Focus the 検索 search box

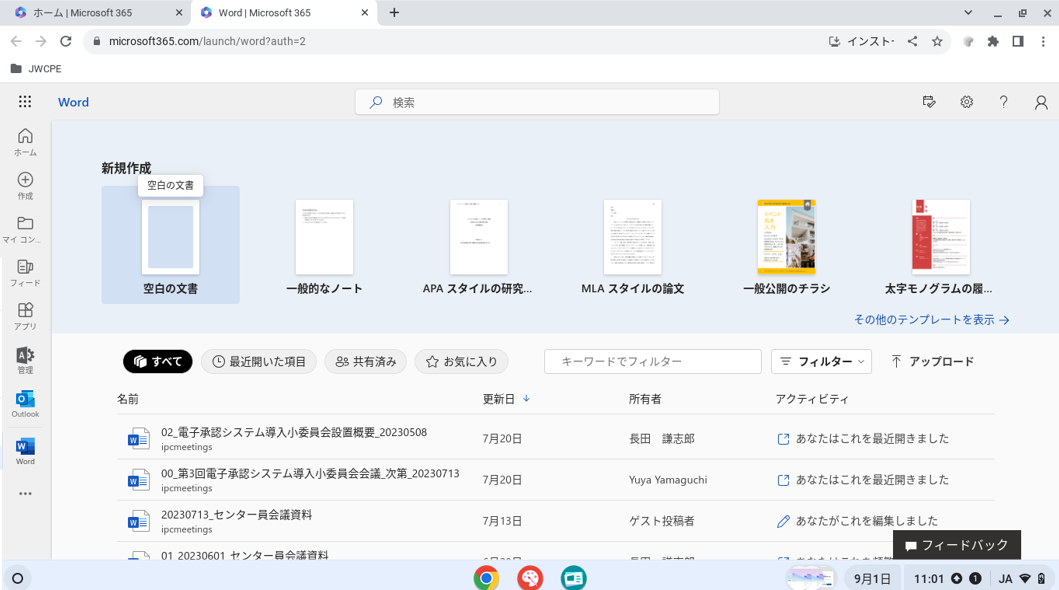[x=538, y=103]
